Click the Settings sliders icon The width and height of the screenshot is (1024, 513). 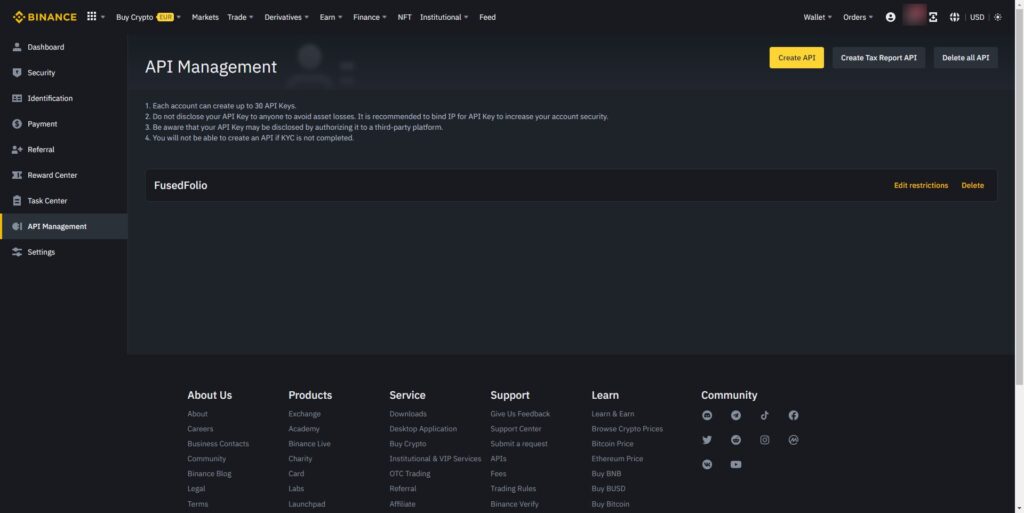[17, 252]
